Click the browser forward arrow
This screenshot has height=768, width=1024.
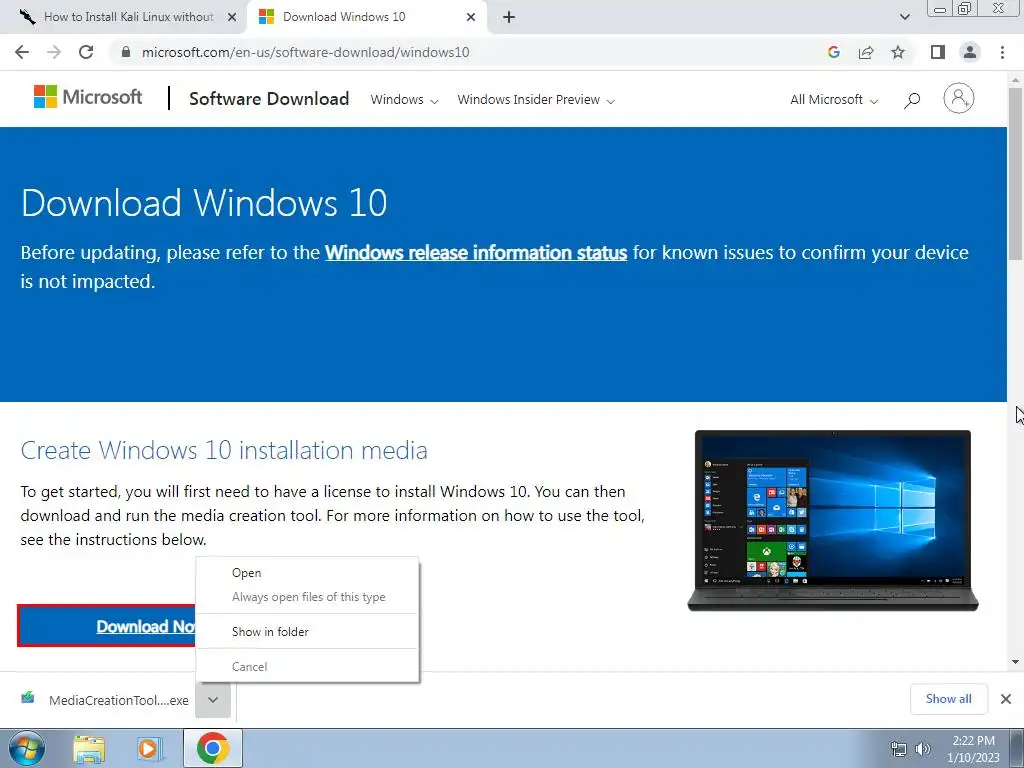54,52
